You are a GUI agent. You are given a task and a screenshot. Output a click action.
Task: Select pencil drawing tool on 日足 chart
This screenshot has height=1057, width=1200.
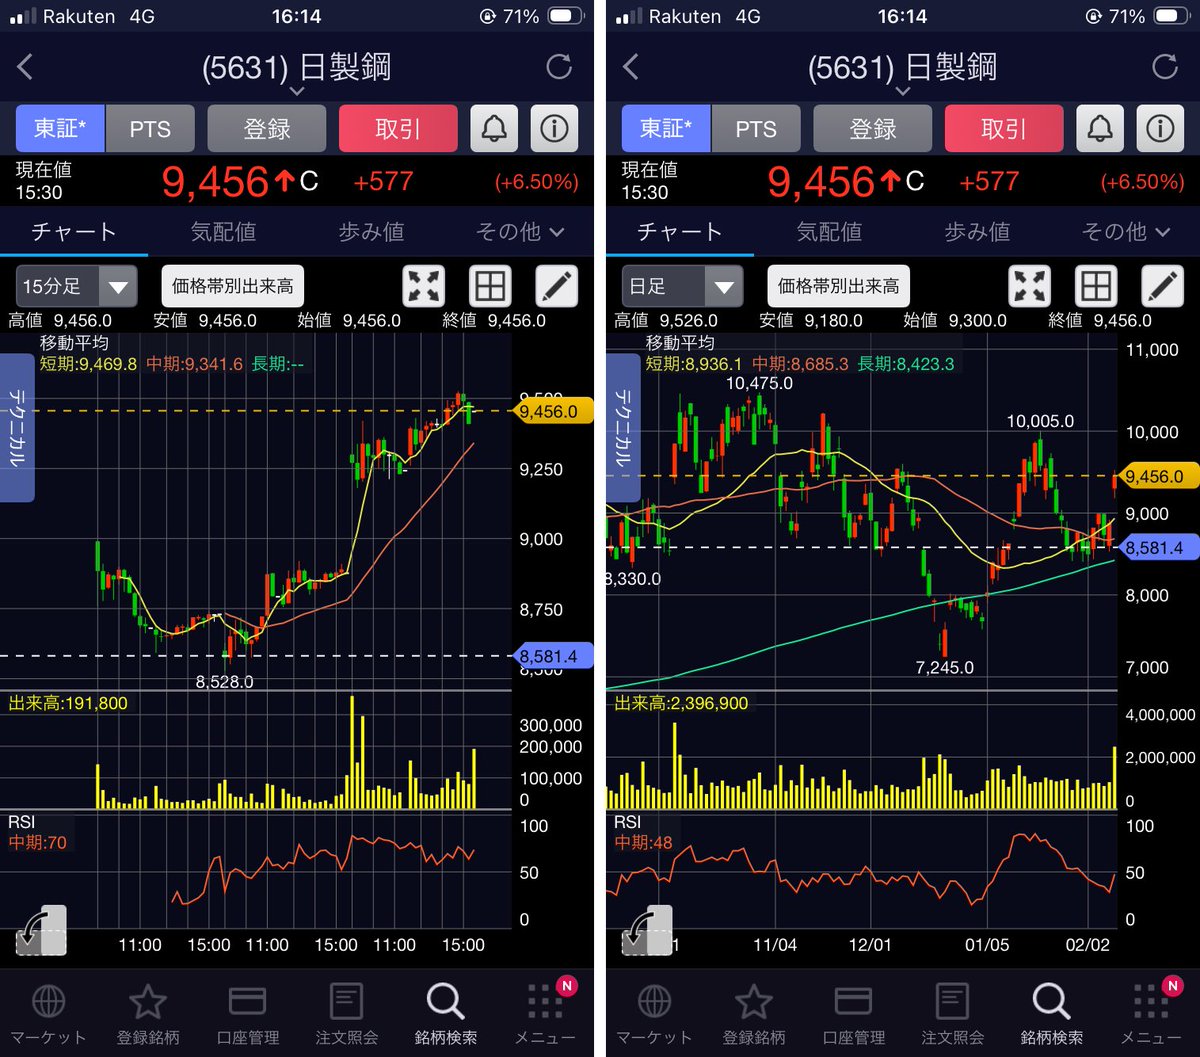click(1162, 286)
